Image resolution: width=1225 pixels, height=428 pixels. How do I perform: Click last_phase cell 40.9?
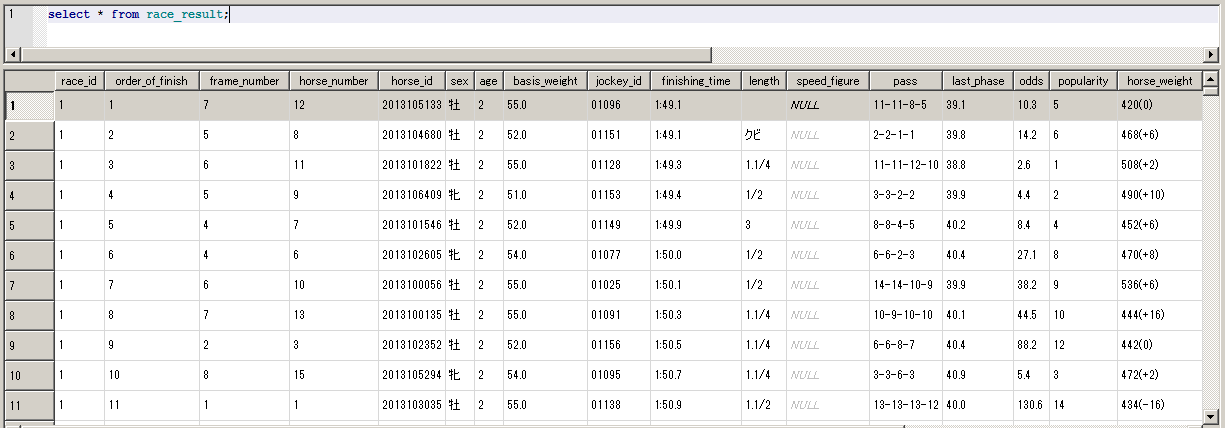(978, 375)
